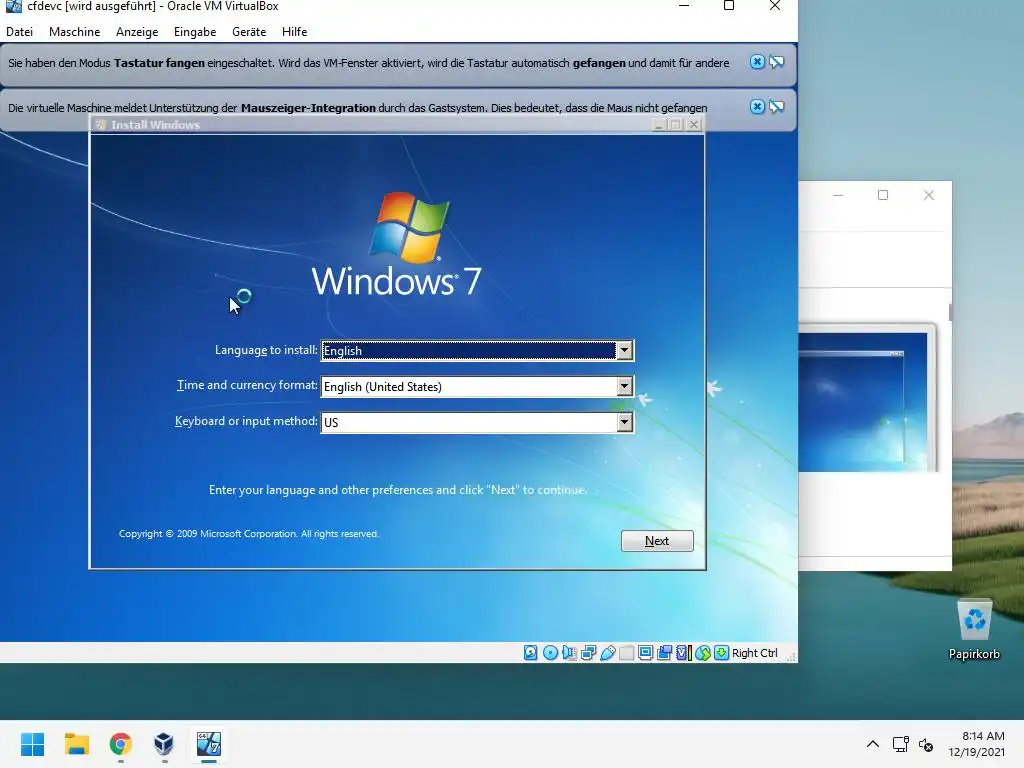Click the shared folders status icon
The height and width of the screenshot is (768, 1024).
coord(626,652)
